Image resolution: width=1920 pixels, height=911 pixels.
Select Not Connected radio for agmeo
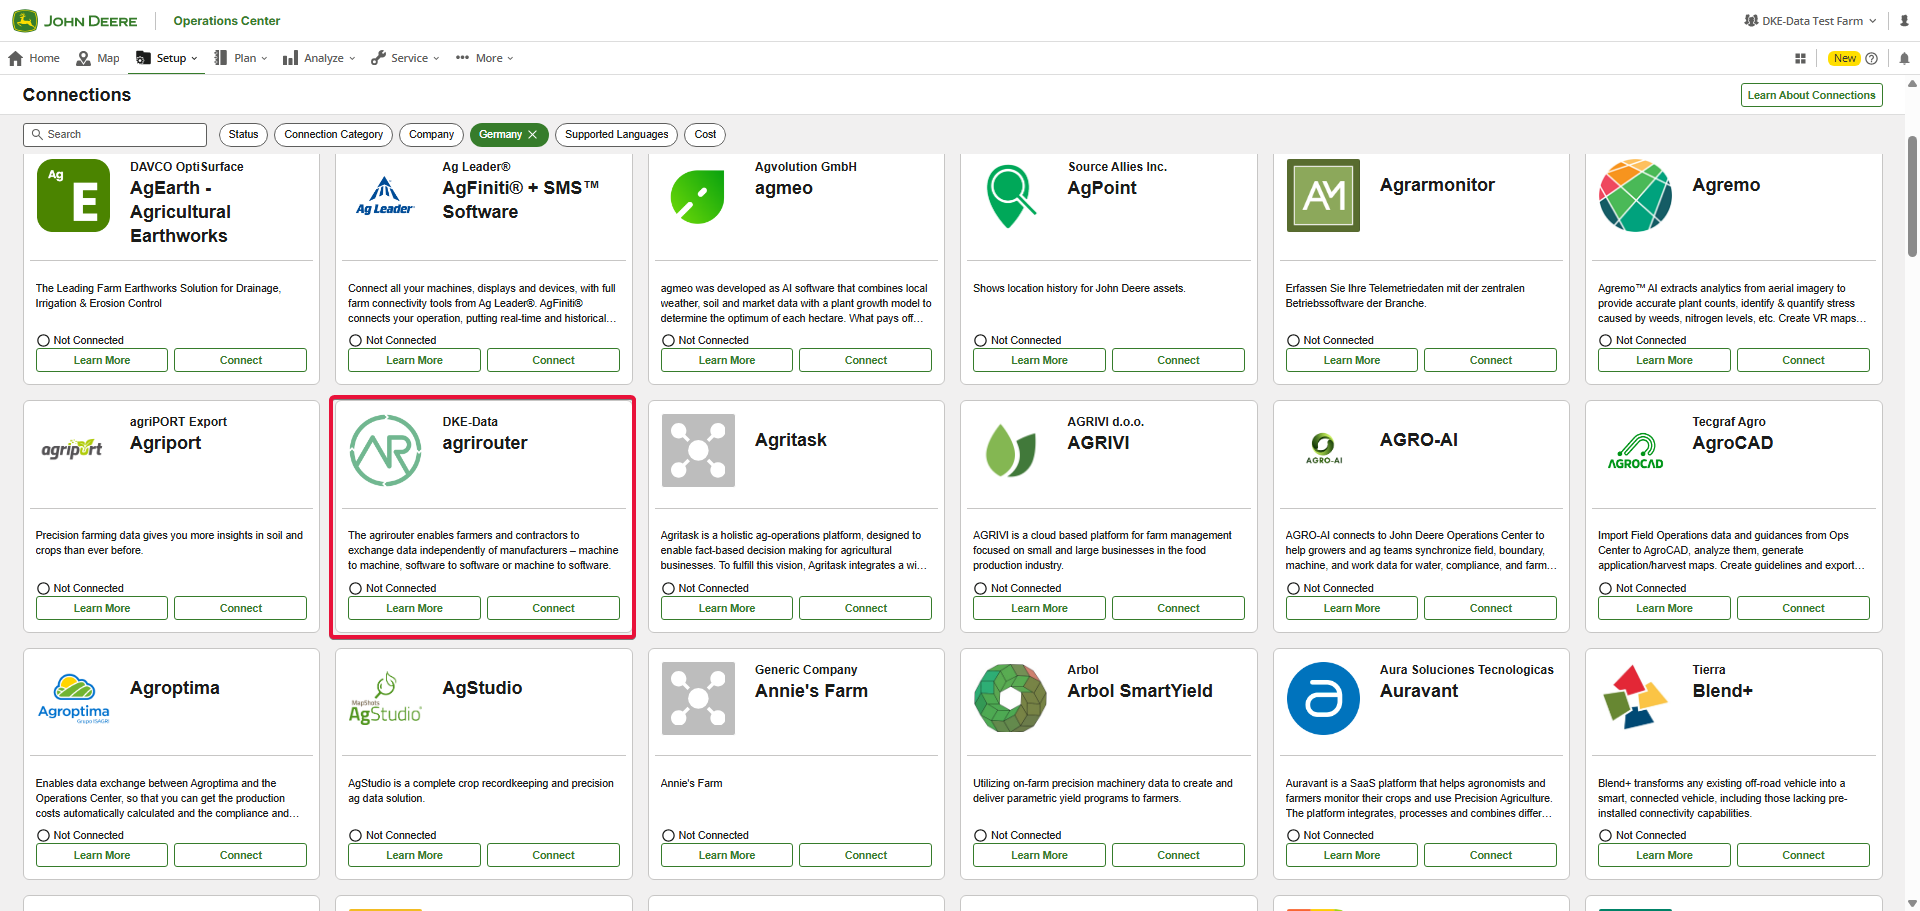click(668, 341)
